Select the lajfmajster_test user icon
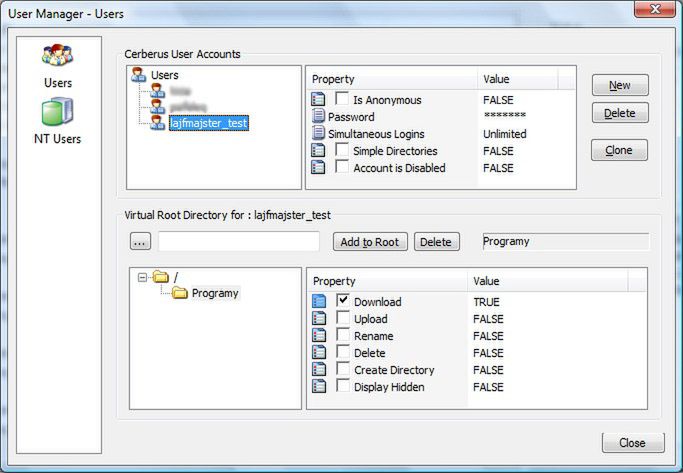 157,122
